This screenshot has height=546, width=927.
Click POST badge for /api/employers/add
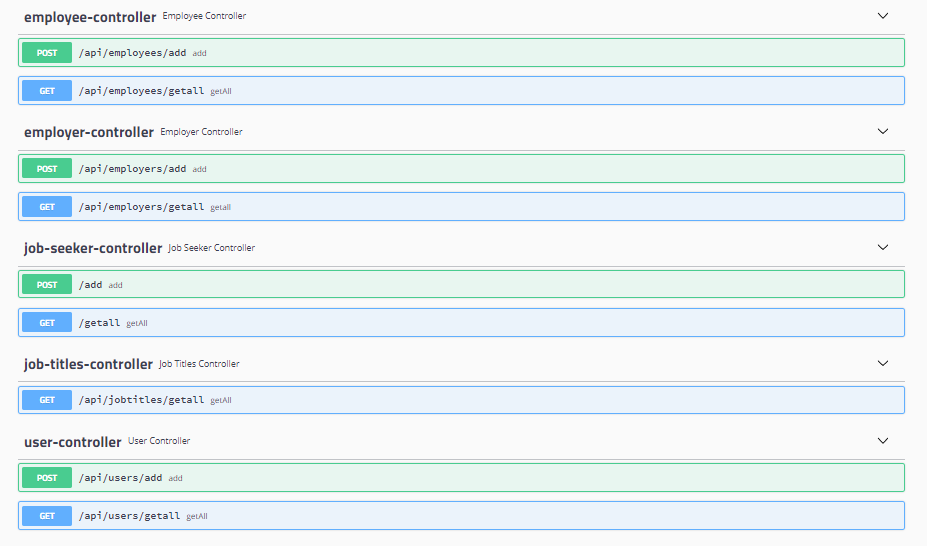[47, 168]
